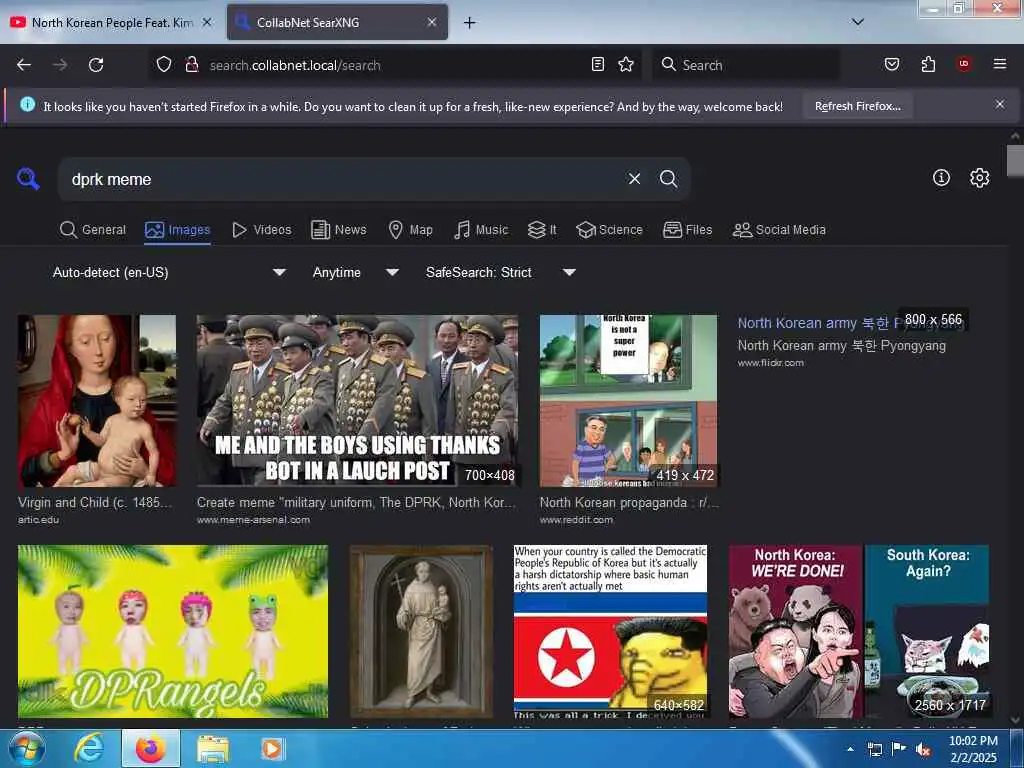
Task: Click the www.meme-arsenal.com source text
Action: 253,520
